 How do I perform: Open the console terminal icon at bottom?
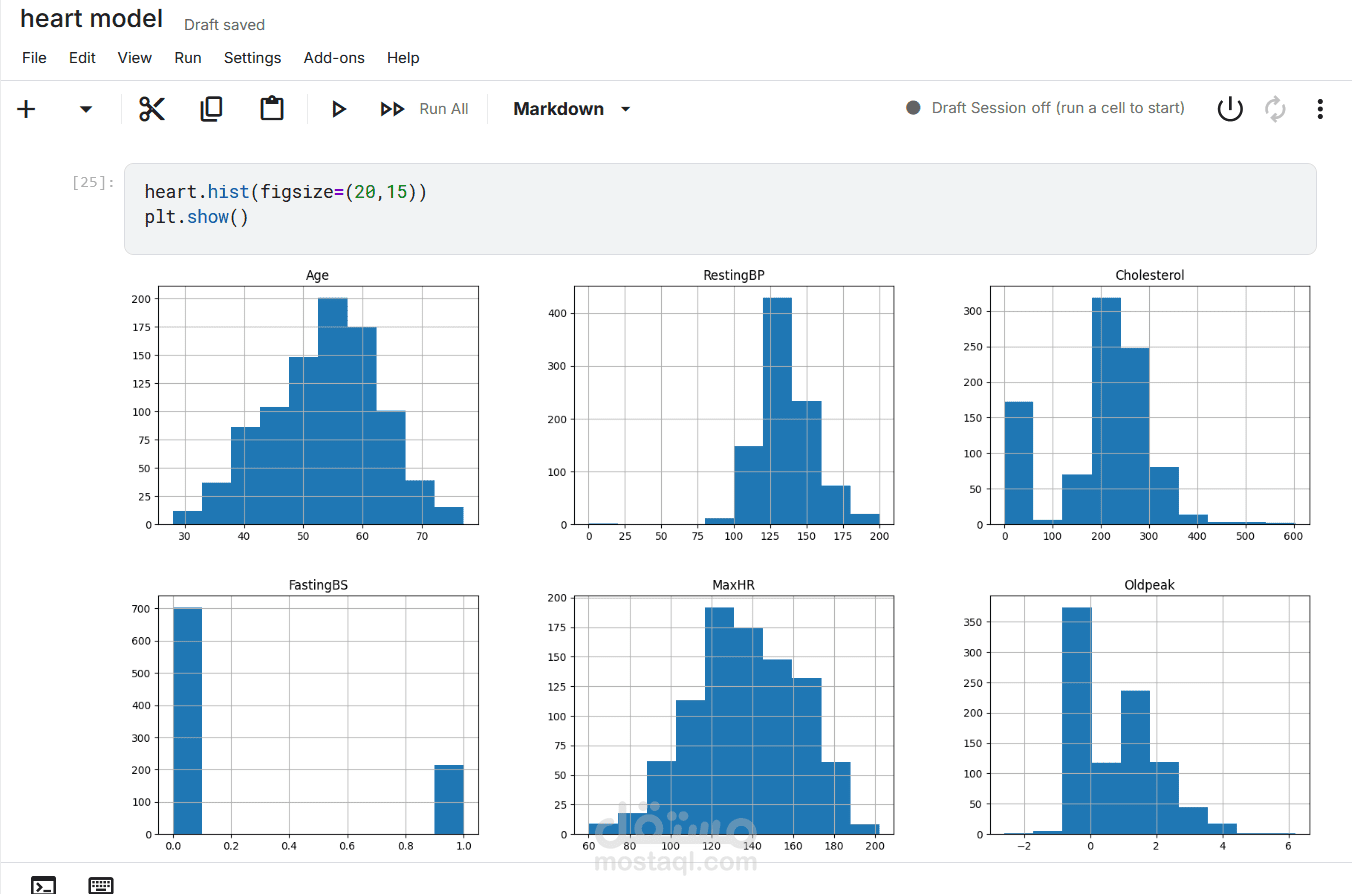pyautogui.click(x=43, y=885)
